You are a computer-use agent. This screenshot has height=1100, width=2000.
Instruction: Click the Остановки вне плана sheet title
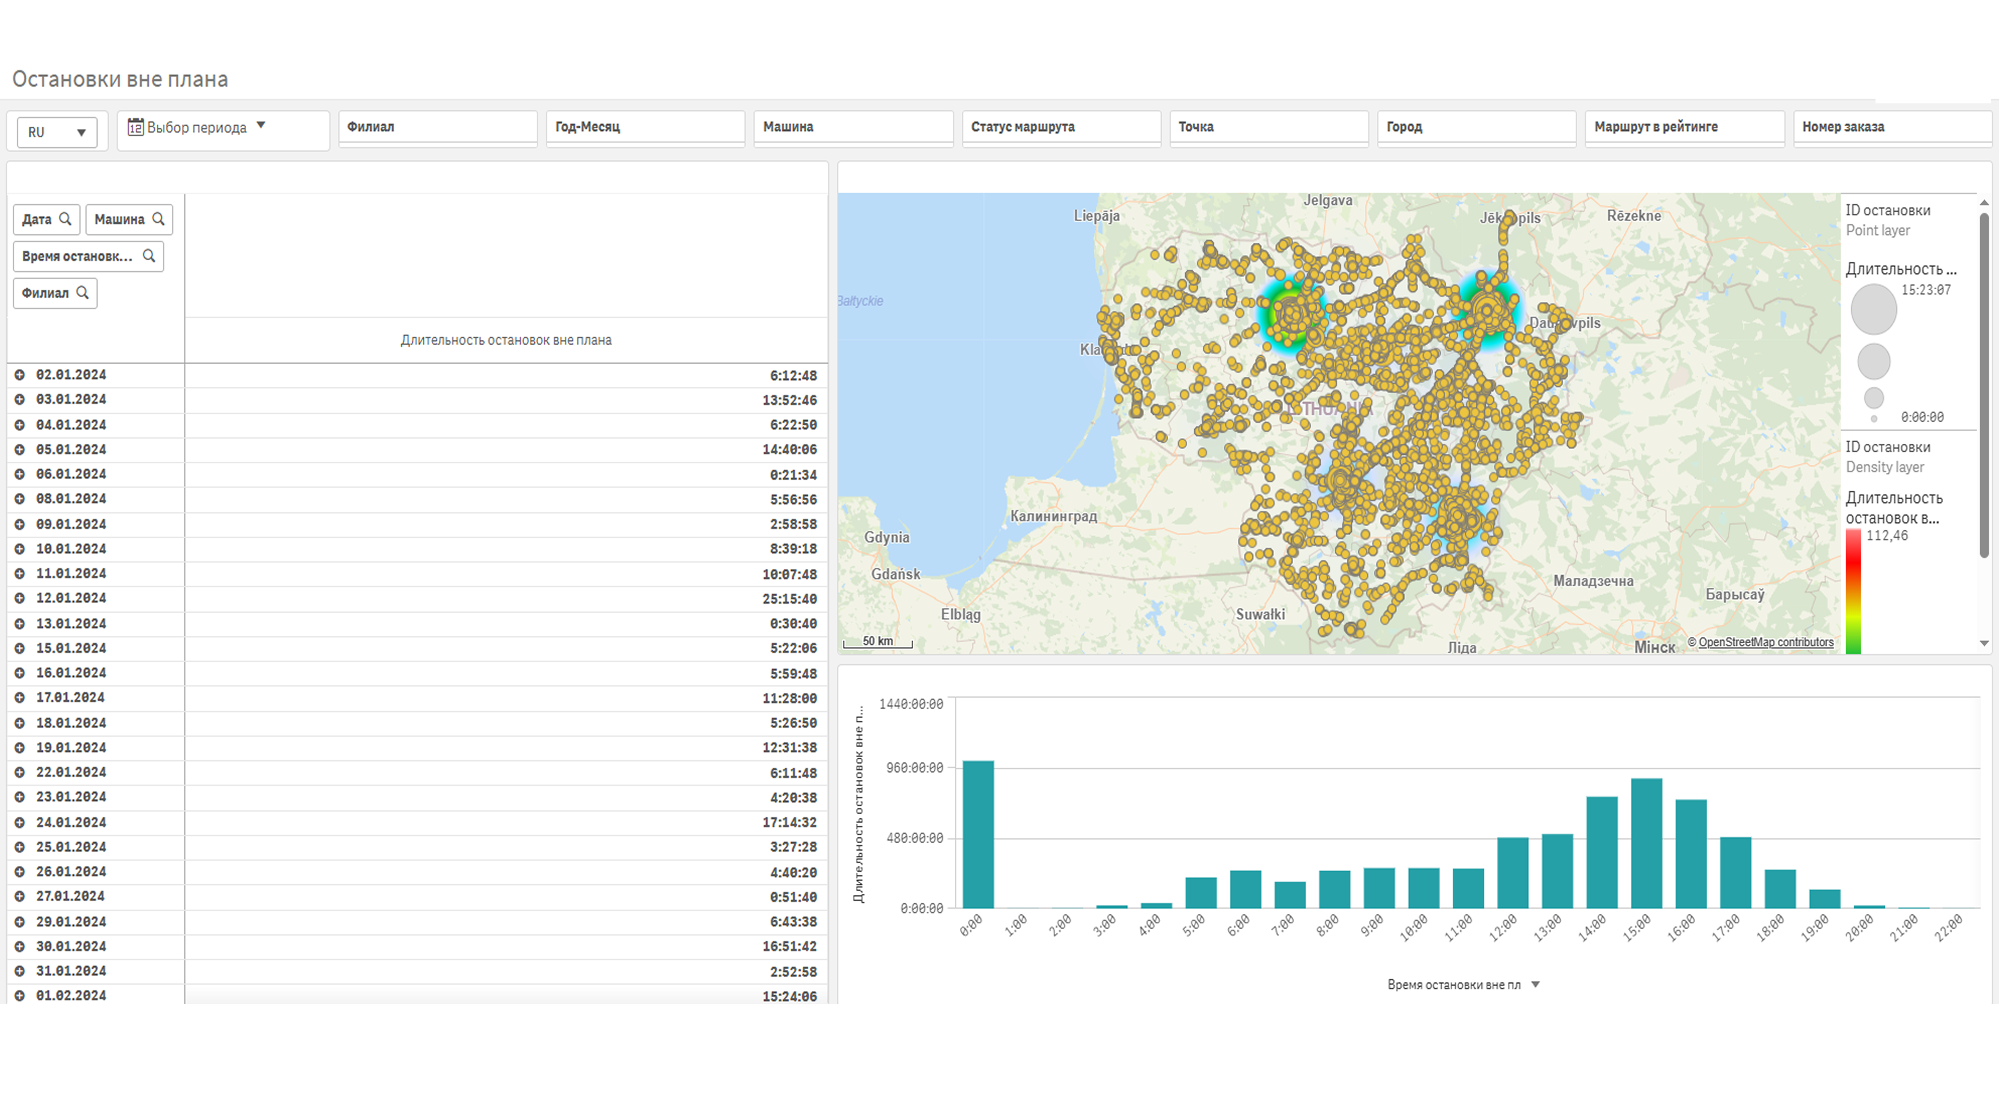120,79
